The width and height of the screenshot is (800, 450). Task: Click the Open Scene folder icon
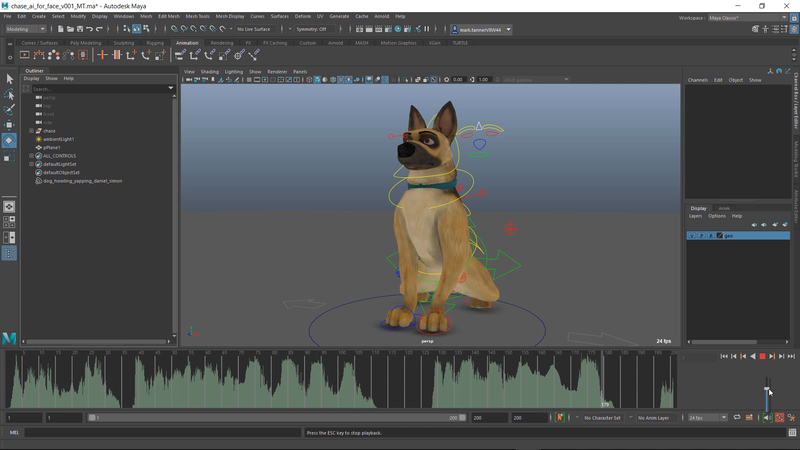[x=70, y=29]
